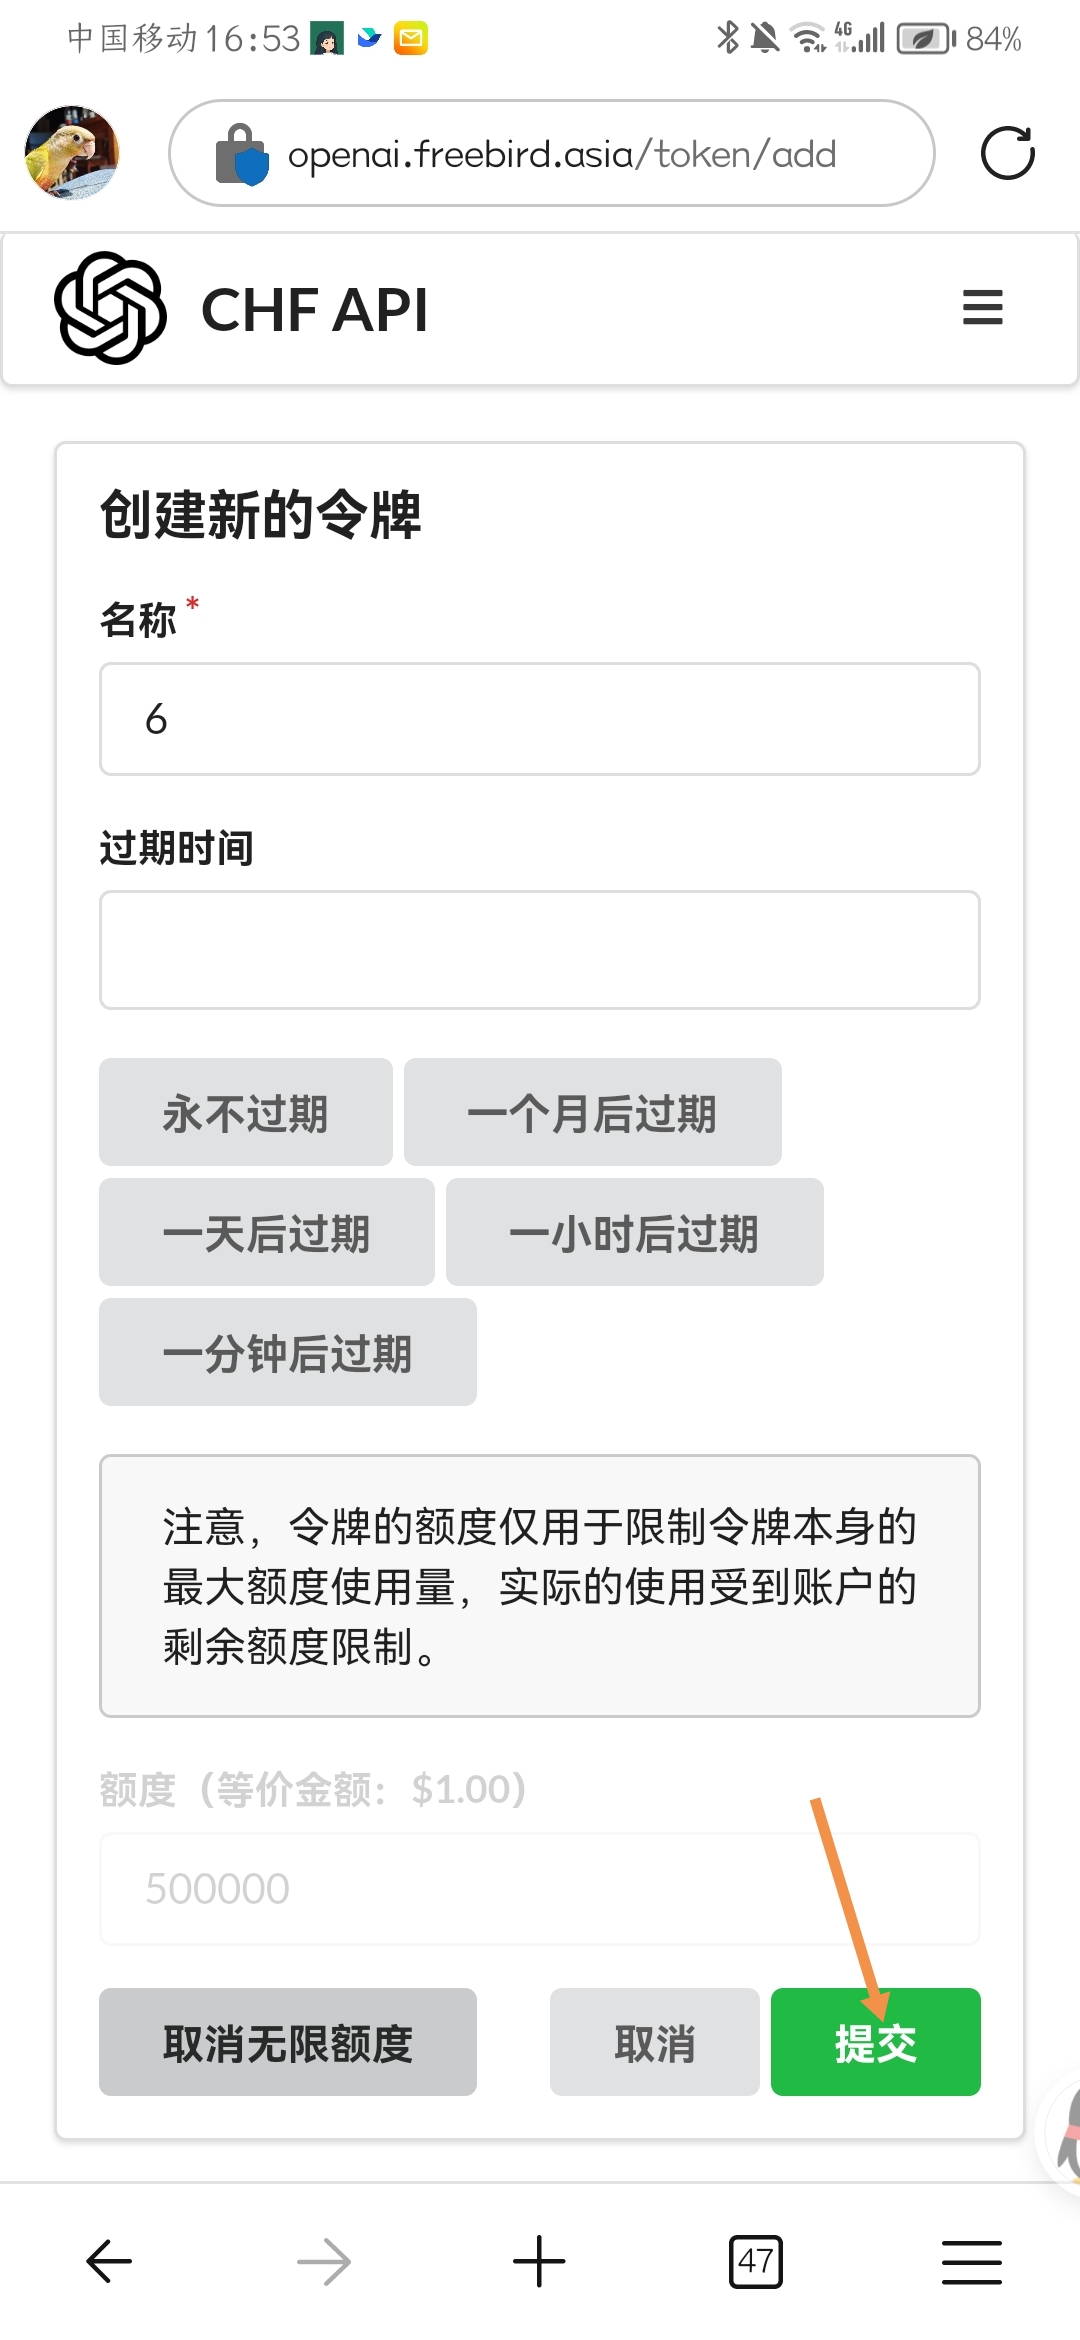1080x2340 pixels.
Task: Tap the parrot profile avatar
Action: [x=71, y=153]
